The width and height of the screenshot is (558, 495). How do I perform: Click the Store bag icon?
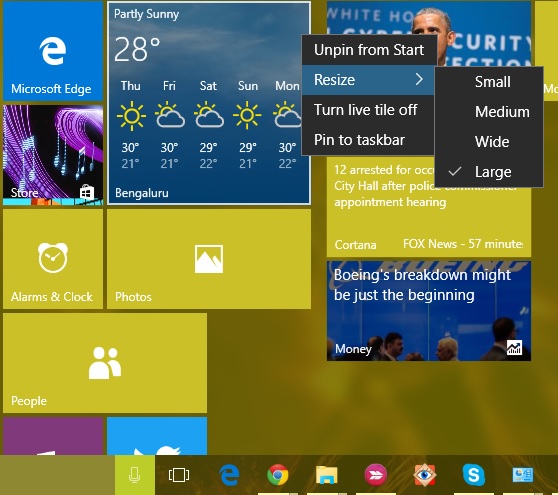point(87,193)
